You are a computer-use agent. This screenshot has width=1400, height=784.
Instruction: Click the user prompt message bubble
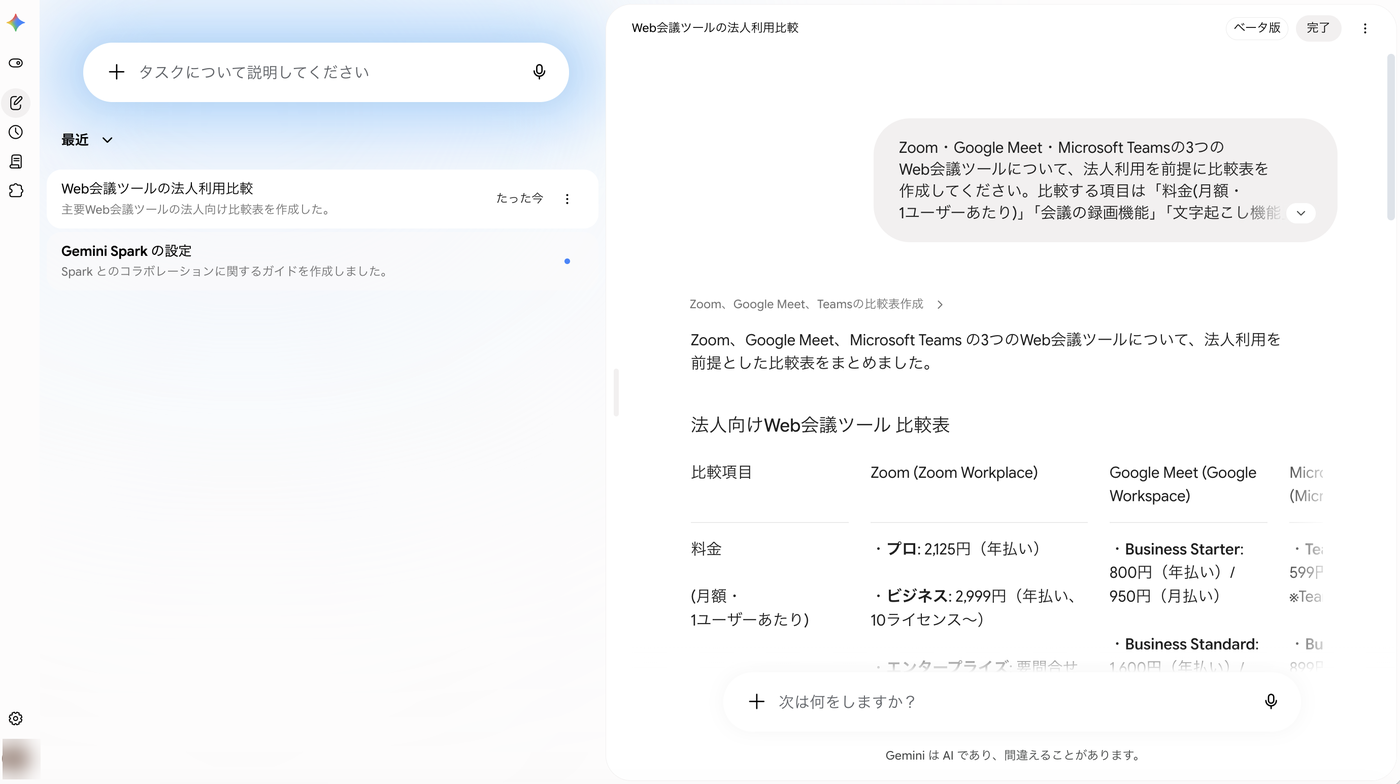point(1105,180)
